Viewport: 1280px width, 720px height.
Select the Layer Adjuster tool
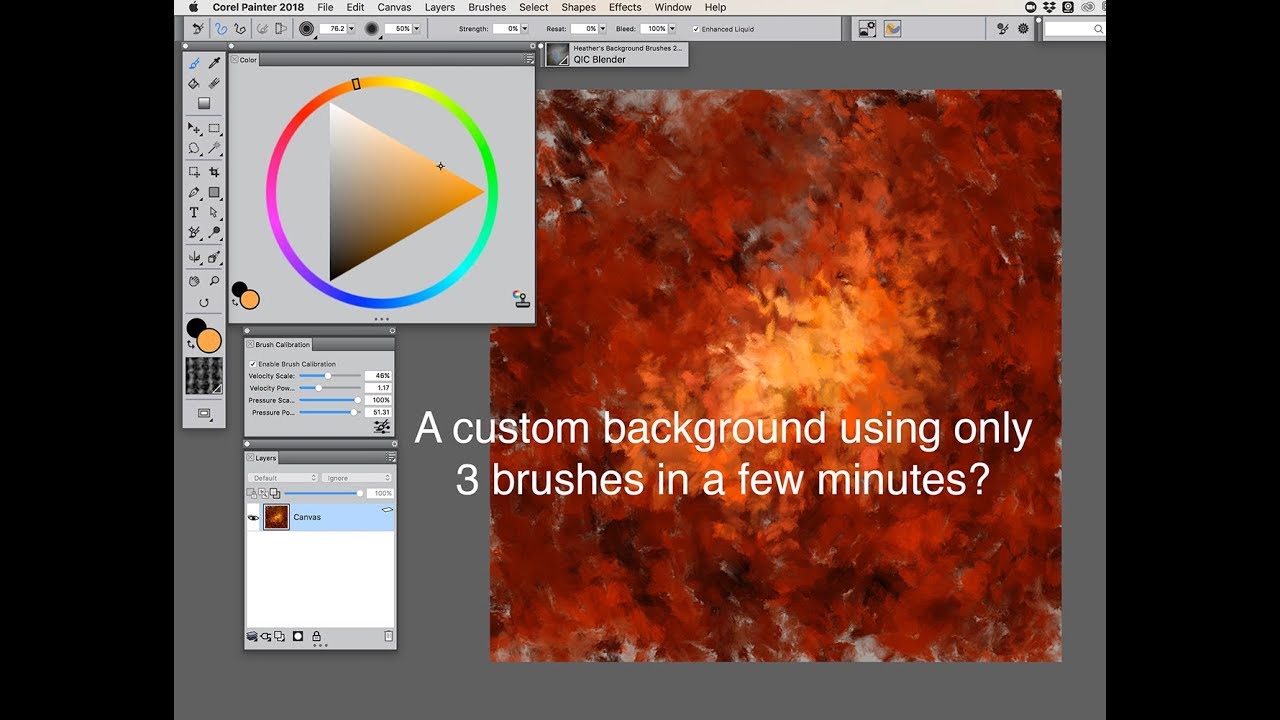(194, 128)
